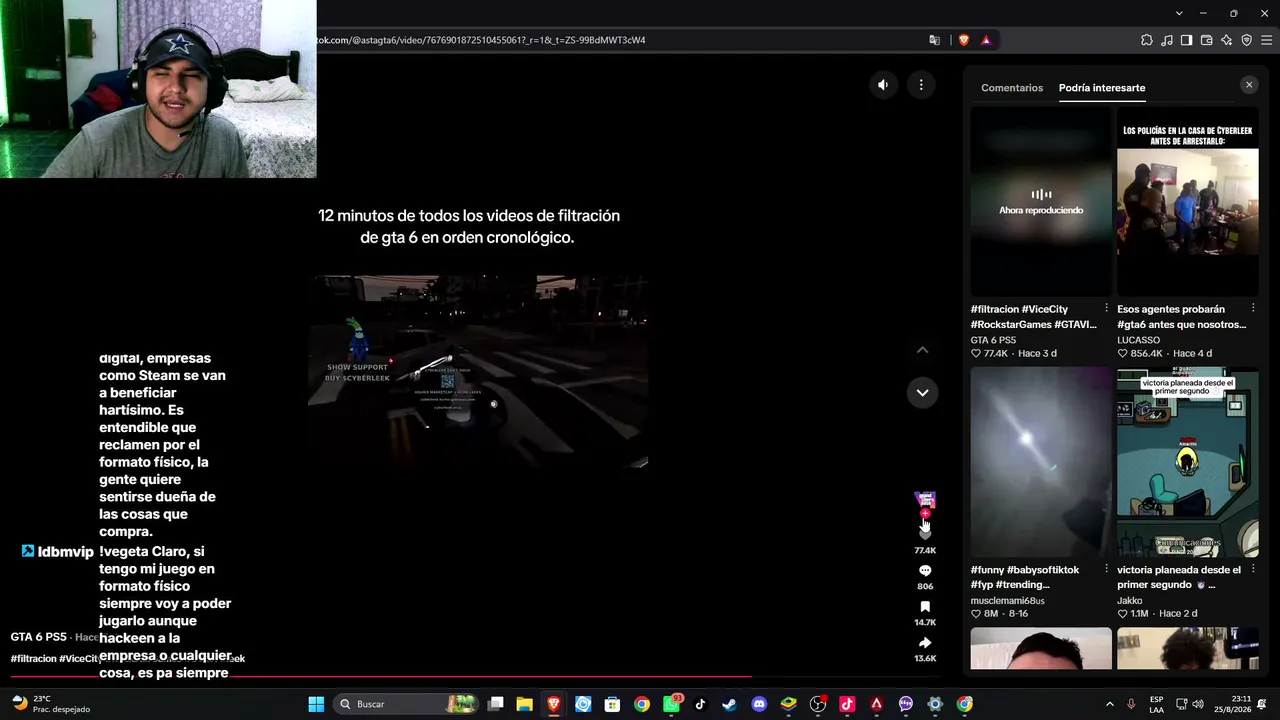
Task: Open the '#filtracion #ViceCity' video title
Action: coord(1034,317)
